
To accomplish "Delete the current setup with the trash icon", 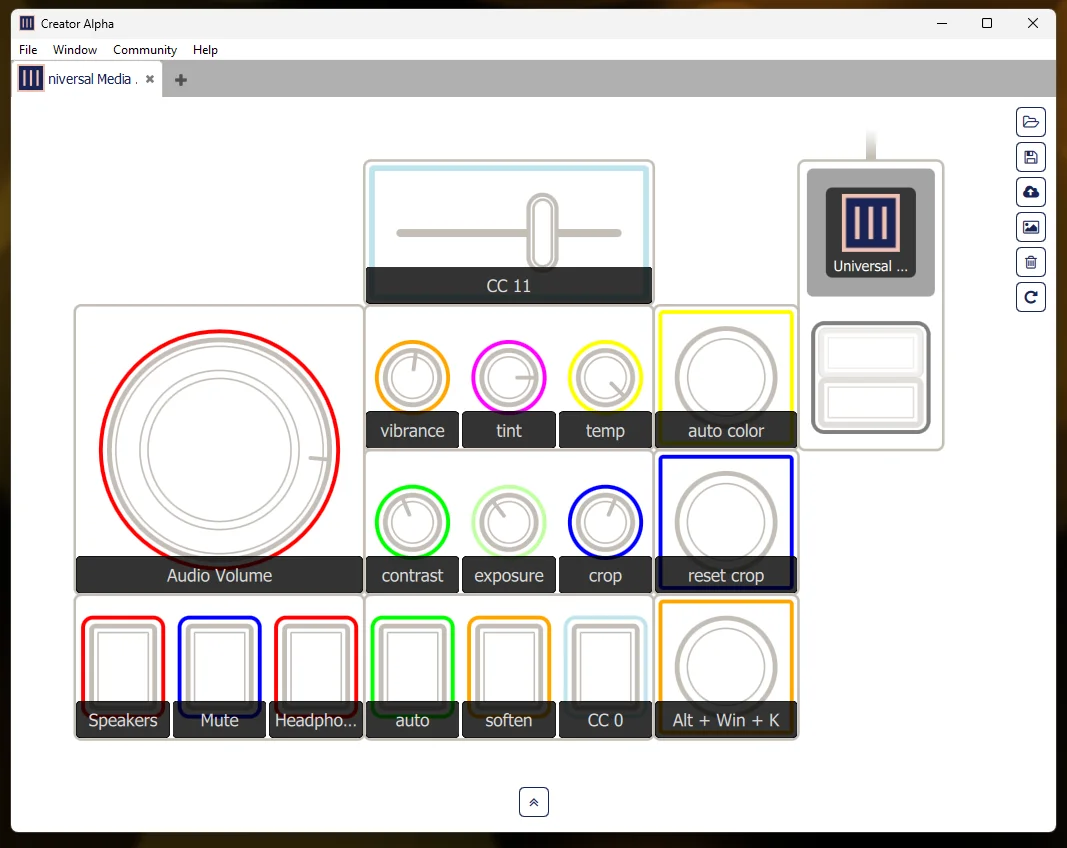I will 1031,261.
